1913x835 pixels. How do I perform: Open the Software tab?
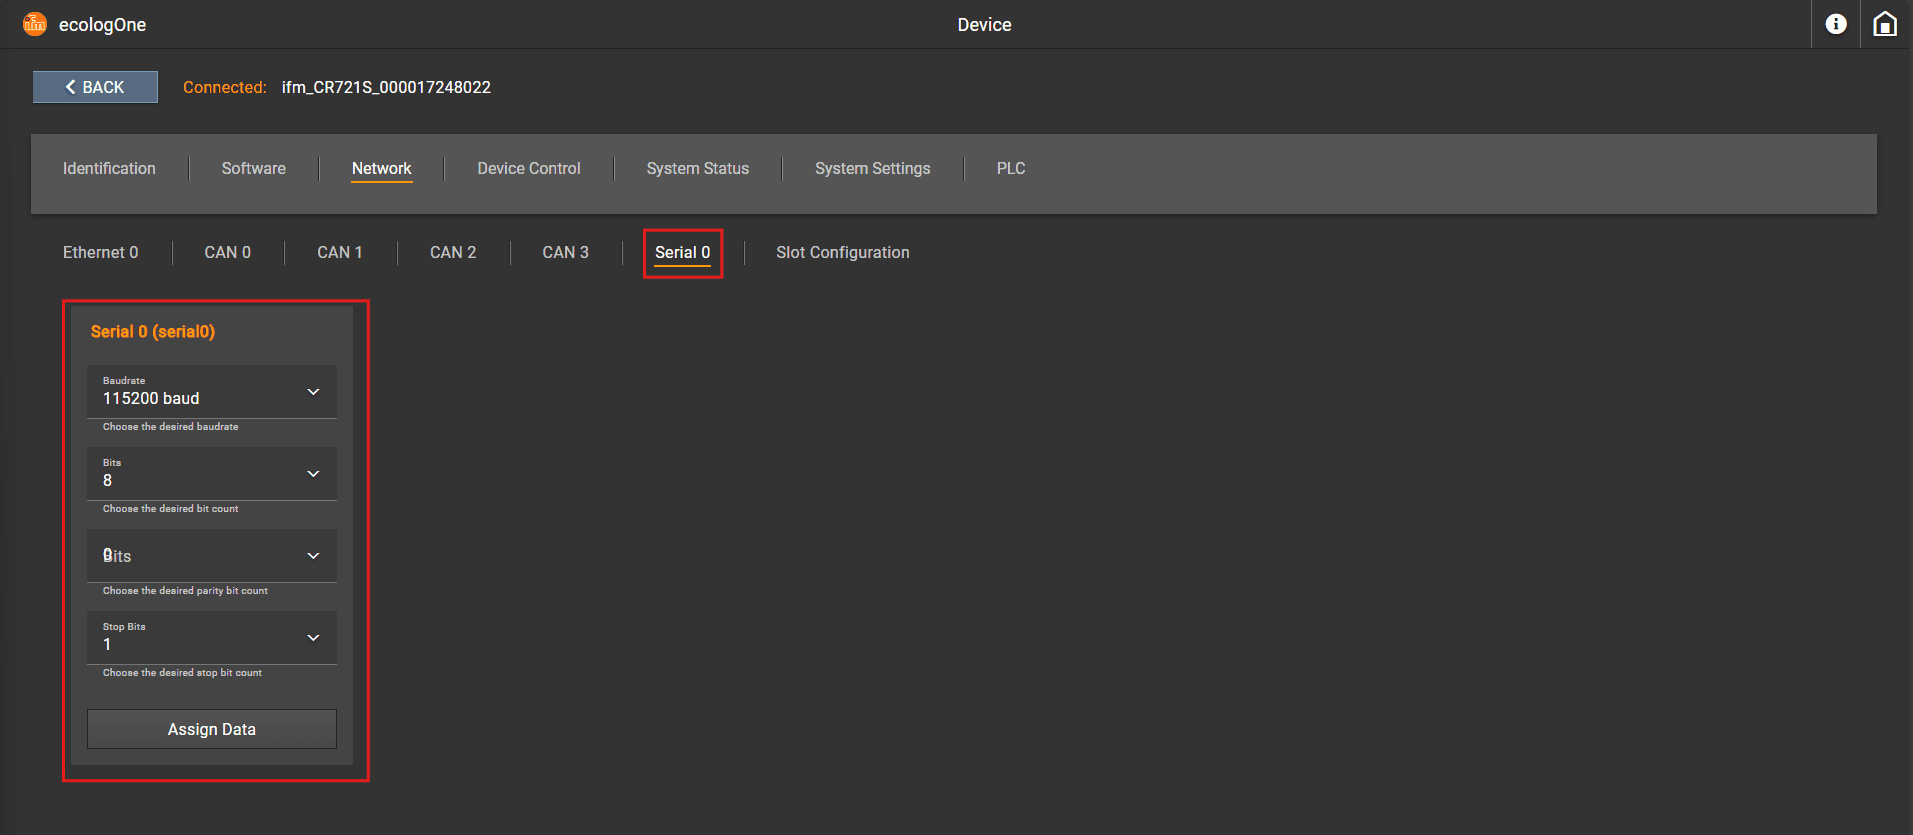(254, 168)
